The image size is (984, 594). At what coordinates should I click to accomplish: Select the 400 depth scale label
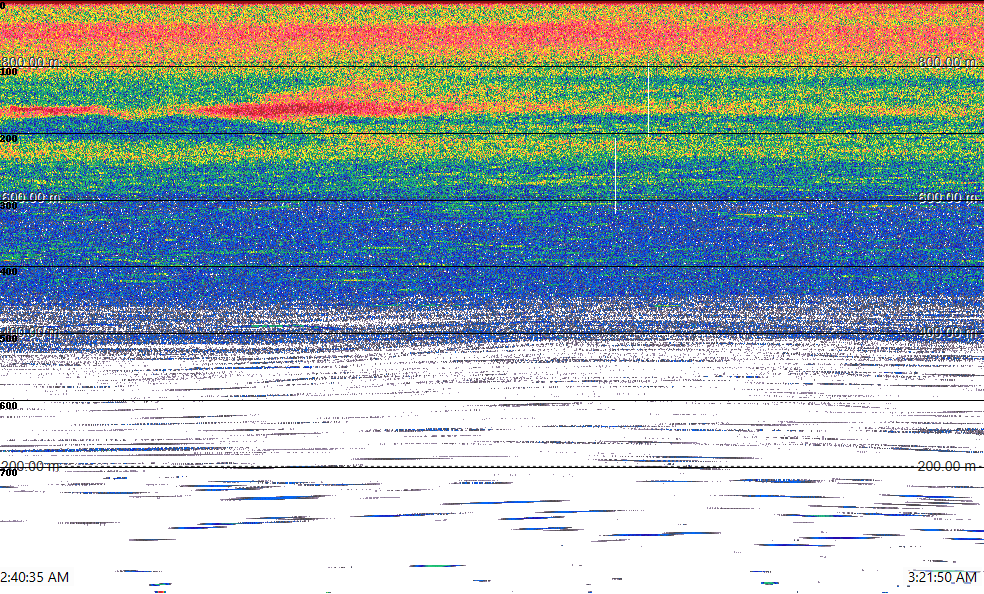coord(9,272)
